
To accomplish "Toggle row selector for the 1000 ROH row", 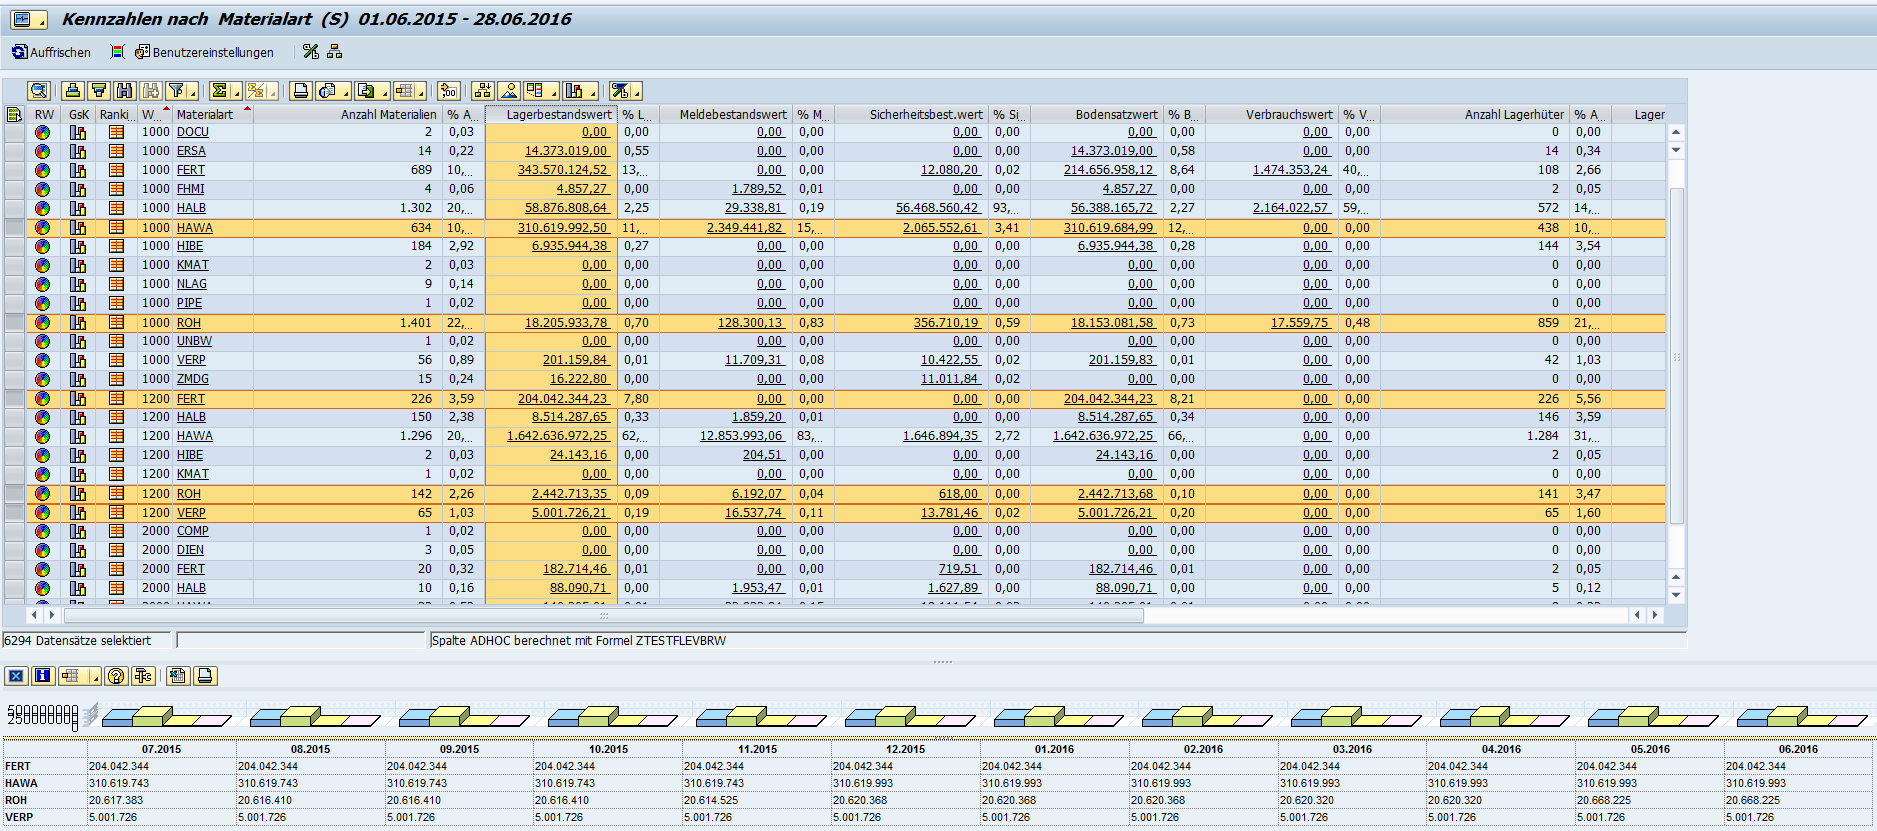I will coord(14,322).
